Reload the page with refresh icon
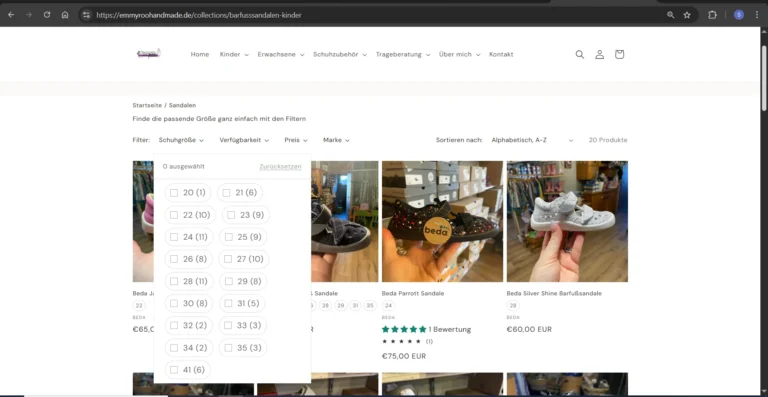This screenshot has width=768, height=397. click(47, 15)
